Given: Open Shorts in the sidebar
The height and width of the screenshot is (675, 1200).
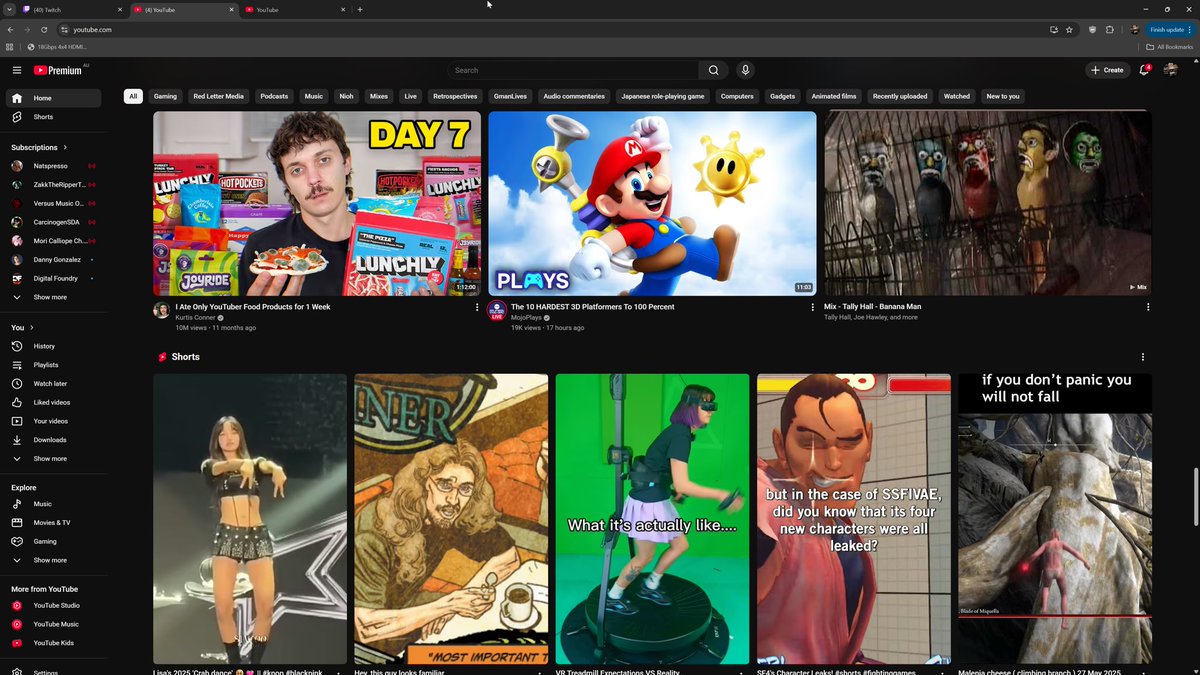Looking at the screenshot, I should pyautogui.click(x=53, y=117).
